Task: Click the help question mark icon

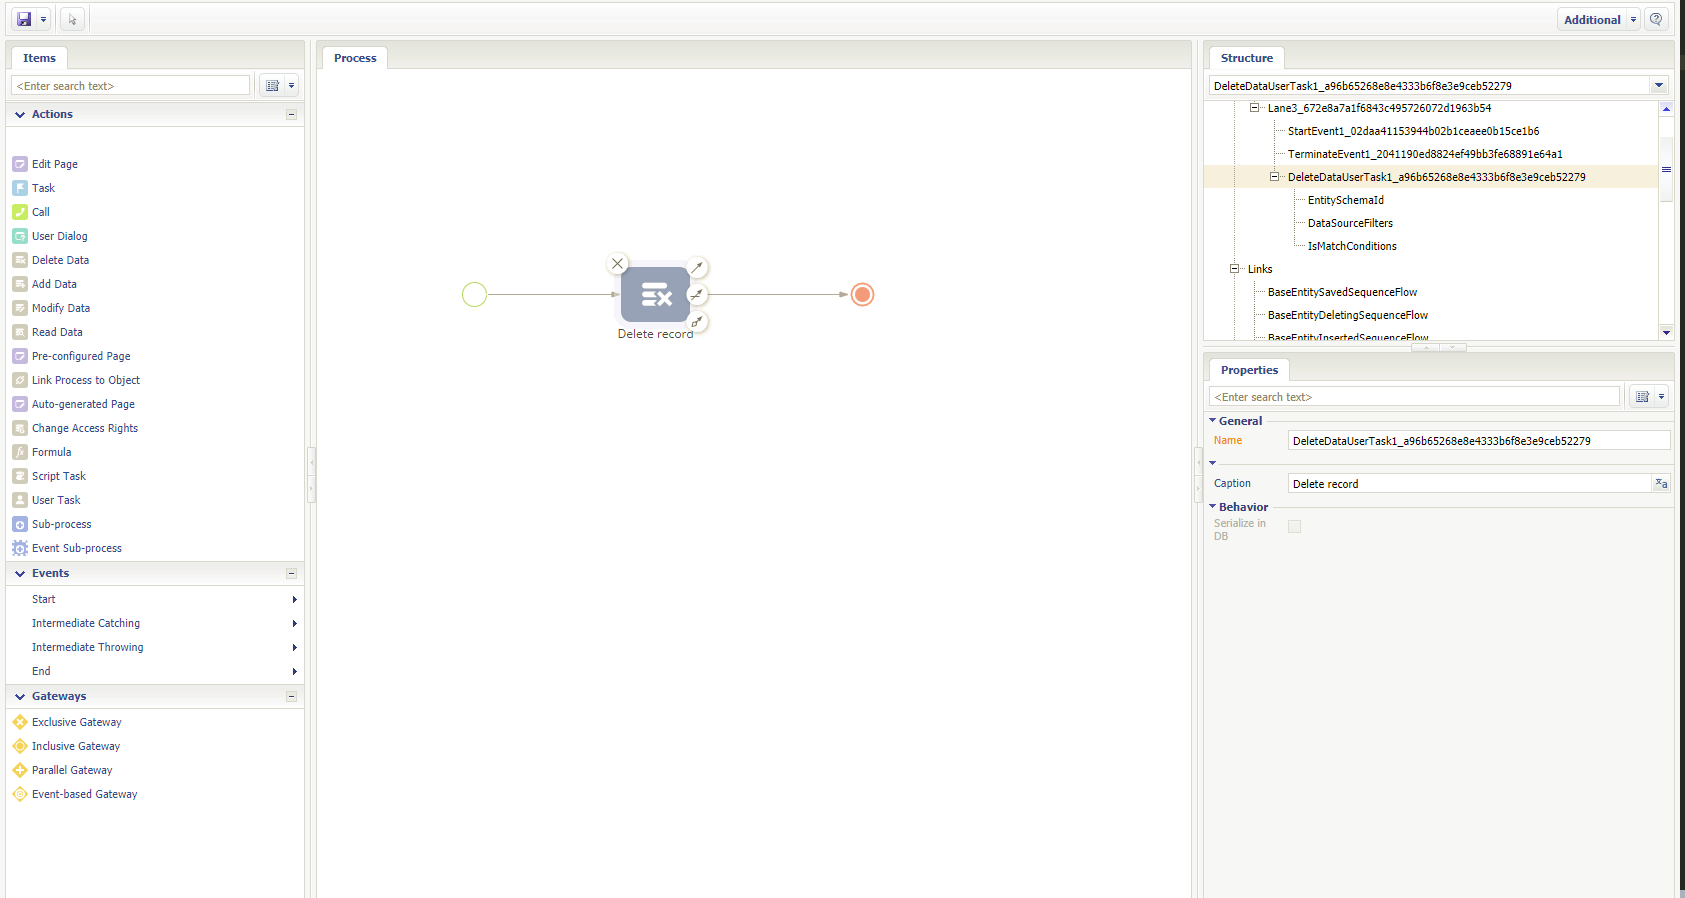Action: [x=1657, y=19]
